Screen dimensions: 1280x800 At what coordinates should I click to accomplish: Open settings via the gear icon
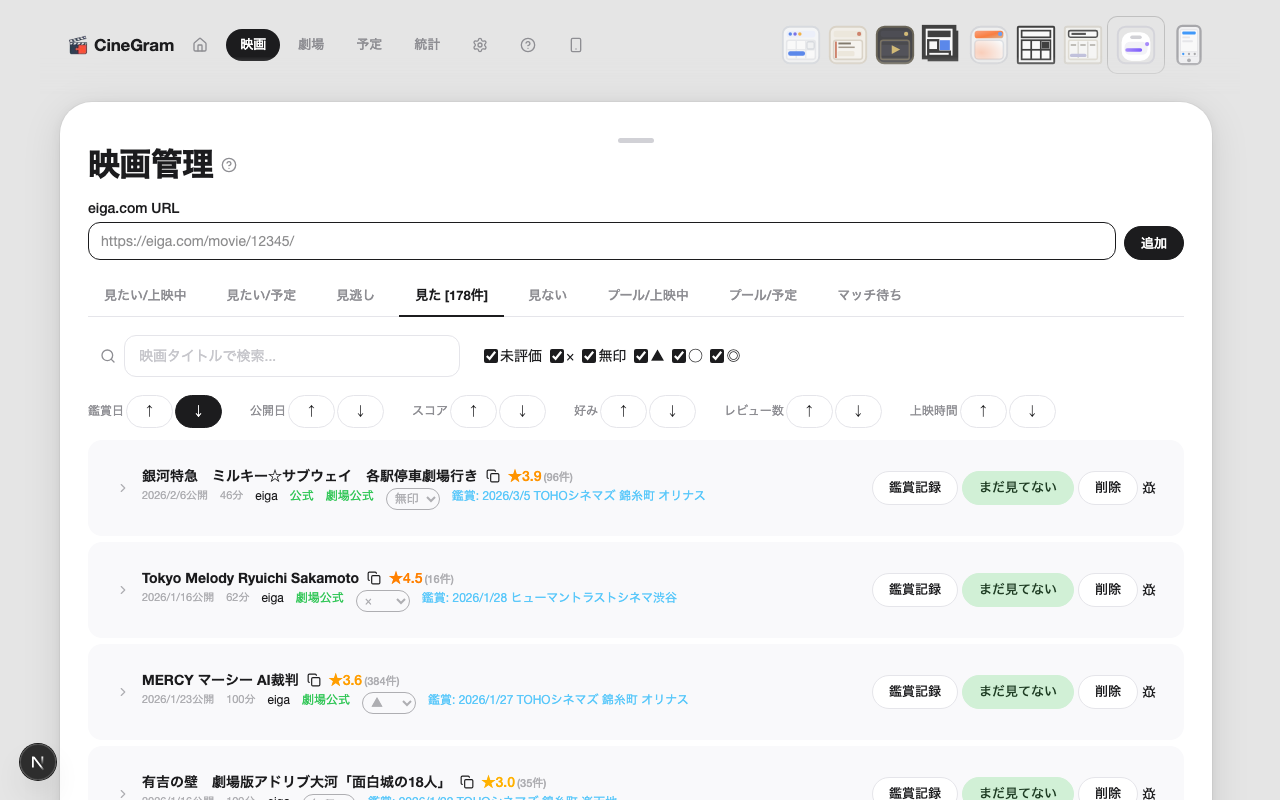coord(480,45)
